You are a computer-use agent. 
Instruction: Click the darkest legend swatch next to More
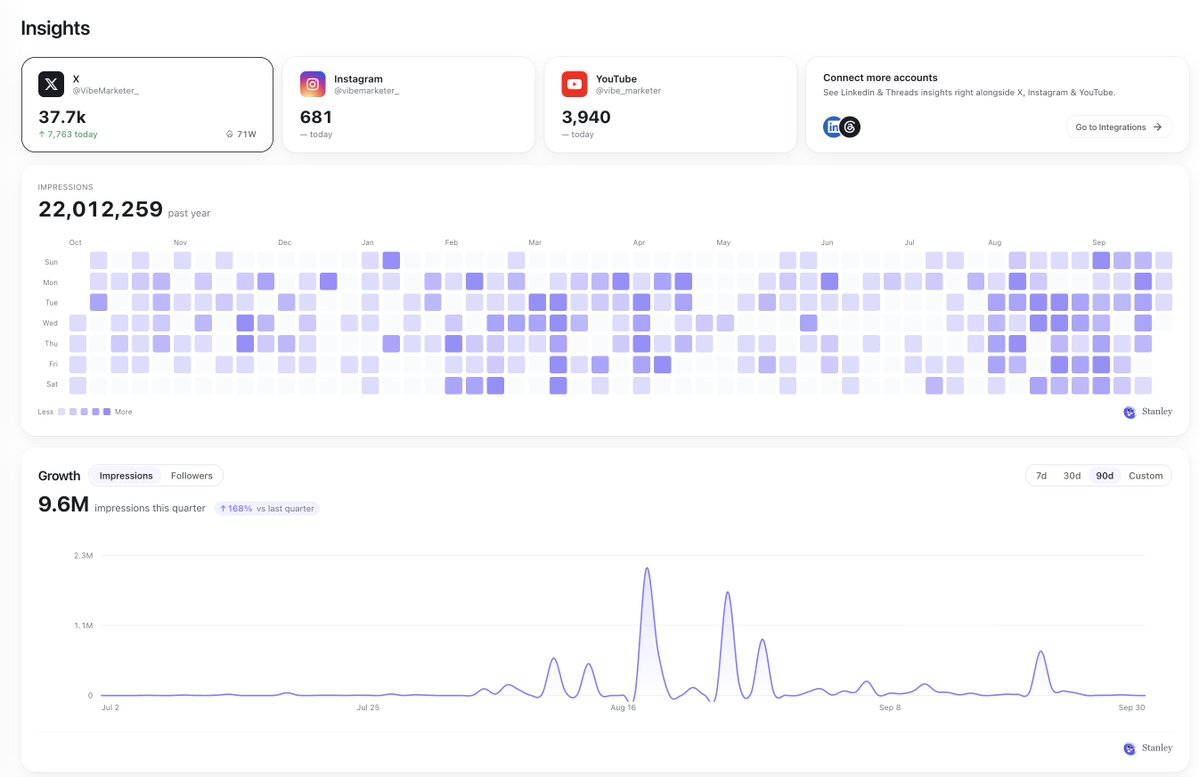tap(107, 411)
